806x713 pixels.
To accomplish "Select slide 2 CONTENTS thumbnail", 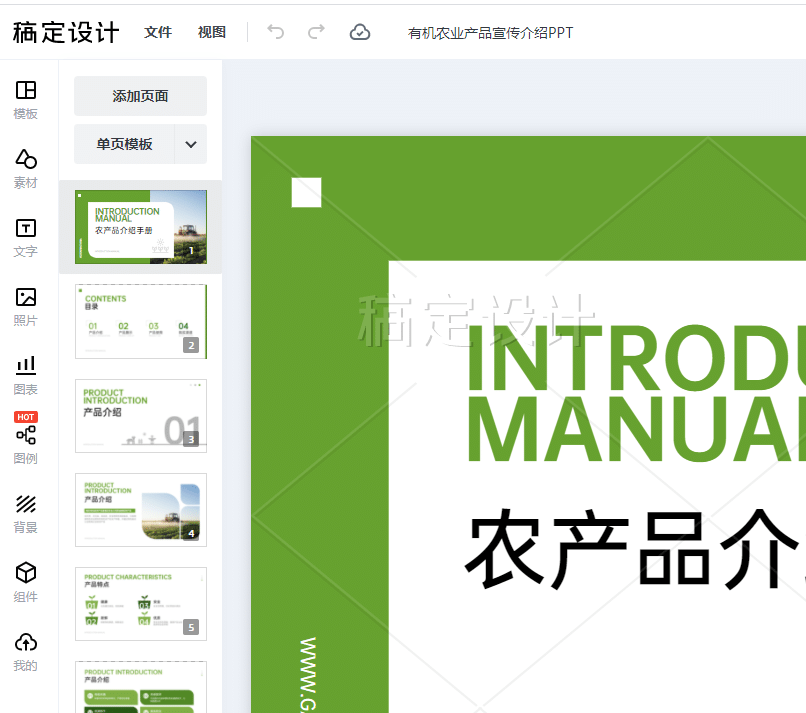I will pyautogui.click(x=141, y=321).
